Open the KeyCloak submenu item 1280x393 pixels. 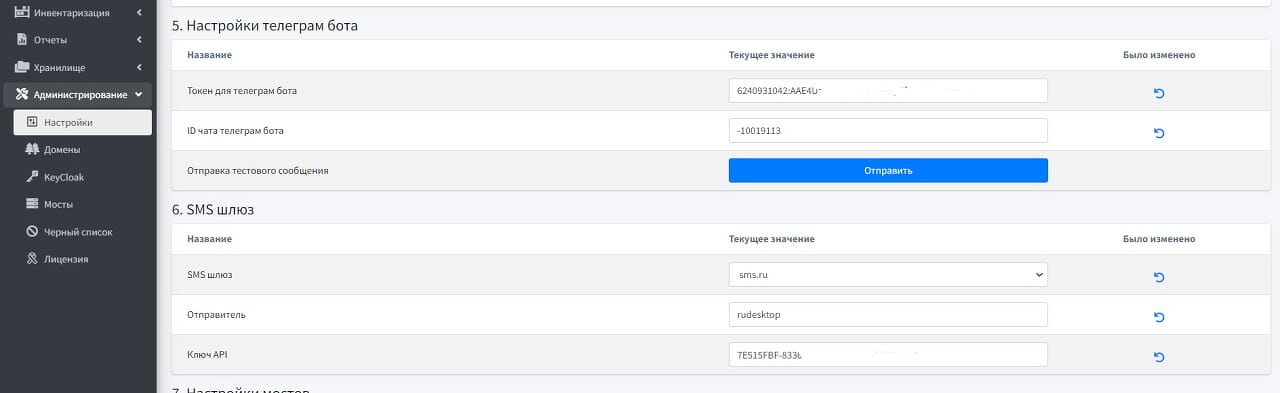tap(83, 177)
